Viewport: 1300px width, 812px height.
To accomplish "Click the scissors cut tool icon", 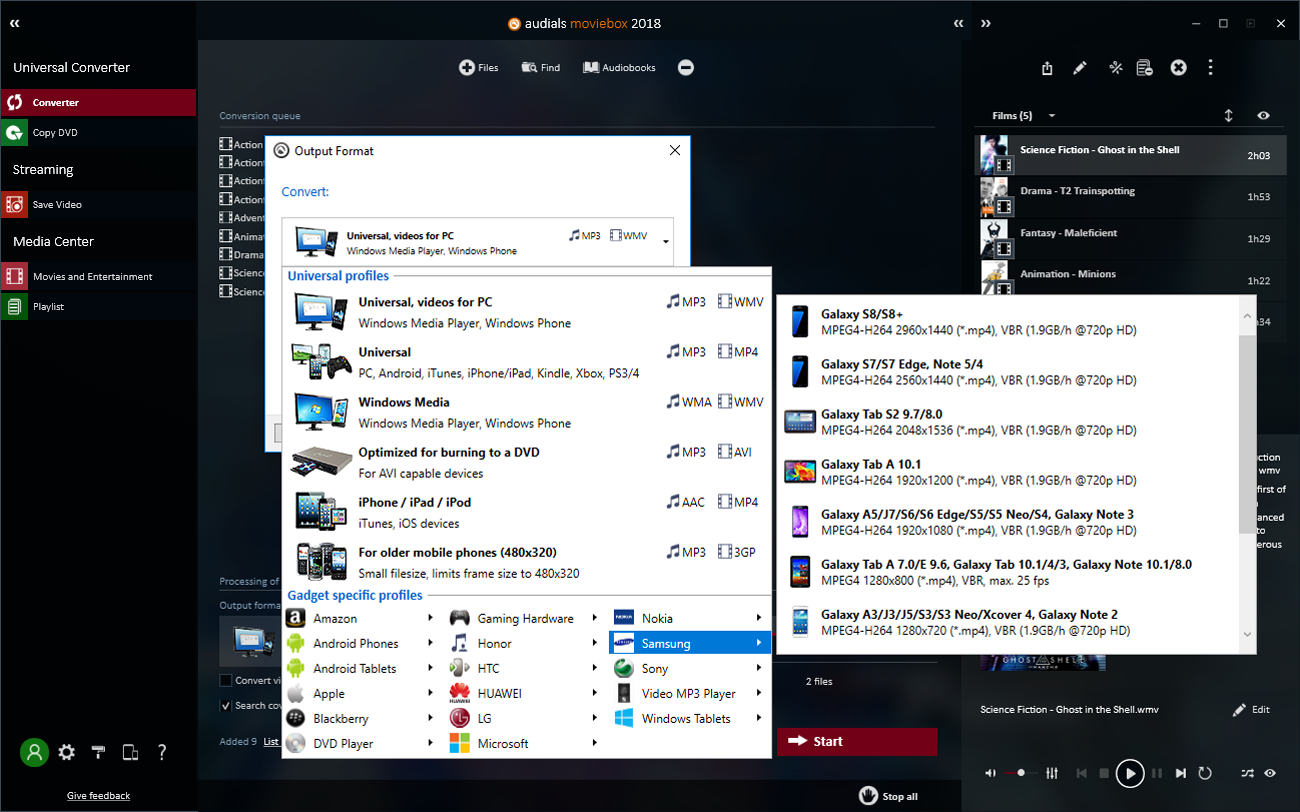I will click(x=1116, y=68).
